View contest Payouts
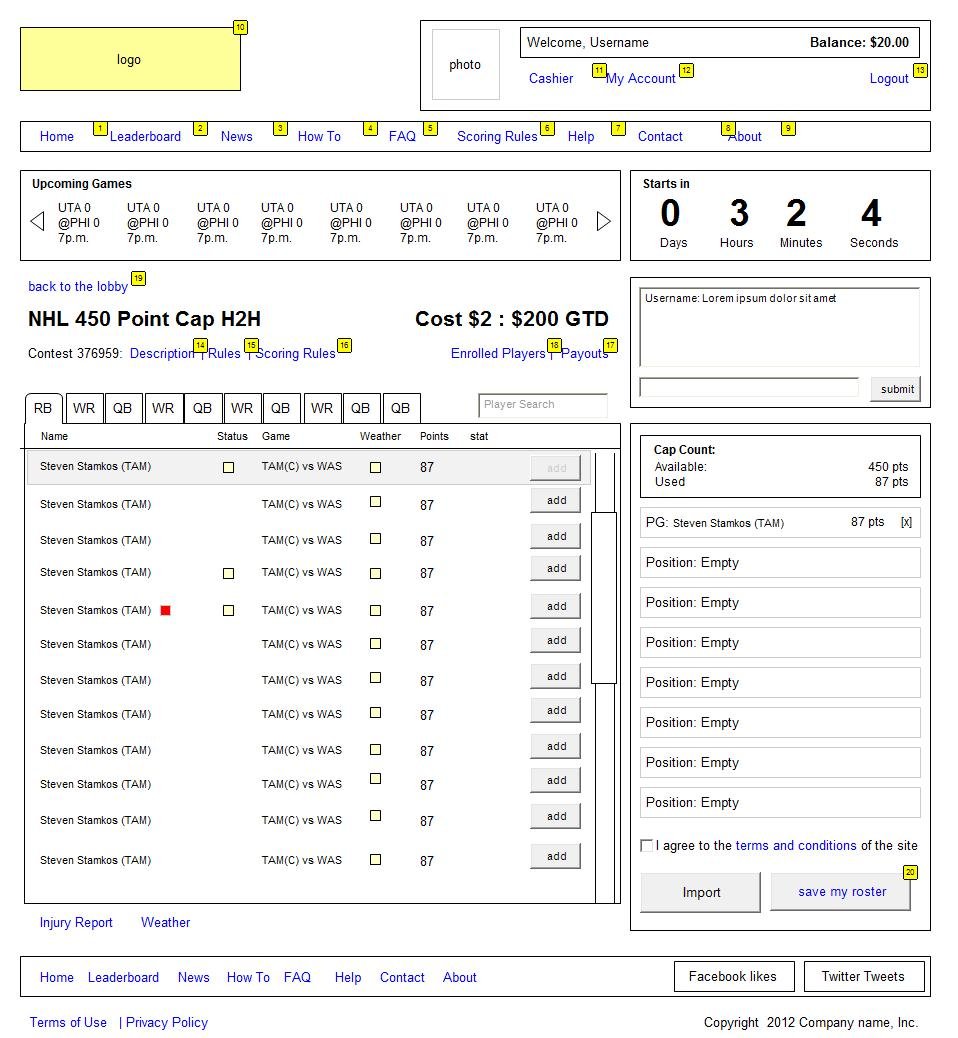The width and height of the screenshot is (958, 1038). tap(584, 354)
